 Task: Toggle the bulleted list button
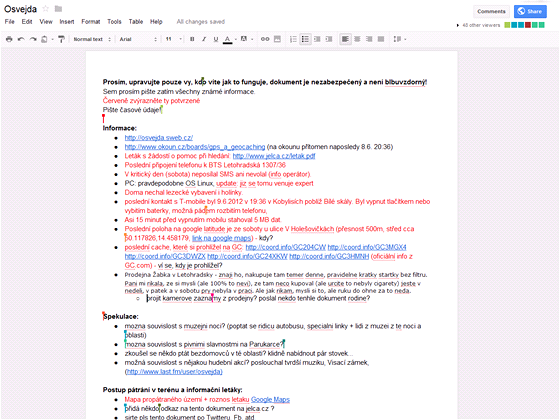coord(305,39)
